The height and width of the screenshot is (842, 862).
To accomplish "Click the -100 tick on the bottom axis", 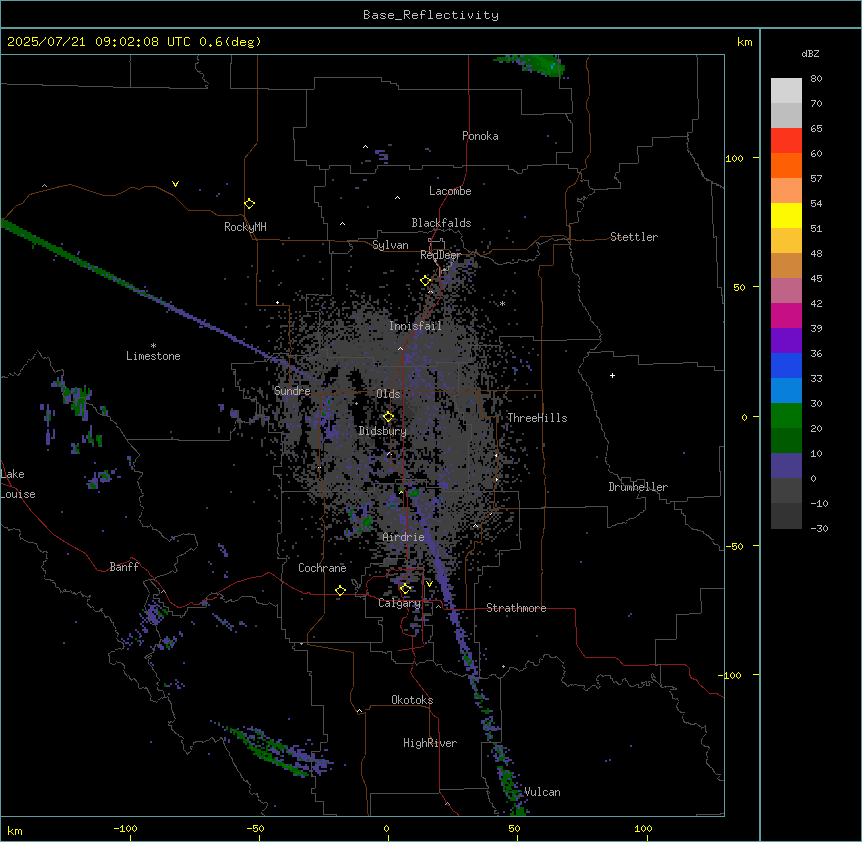I will click(125, 828).
